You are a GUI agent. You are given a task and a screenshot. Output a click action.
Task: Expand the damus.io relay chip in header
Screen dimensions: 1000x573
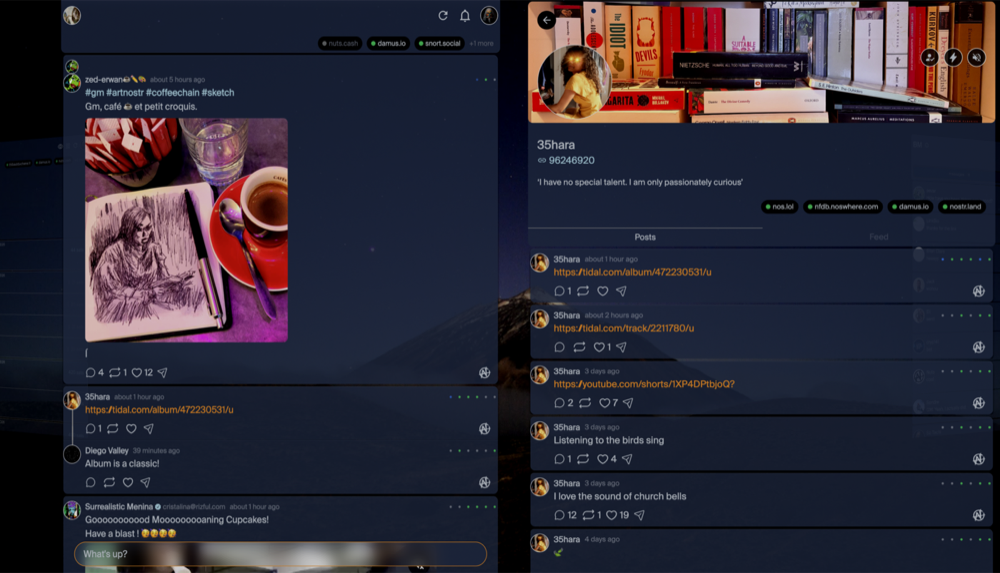point(388,44)
